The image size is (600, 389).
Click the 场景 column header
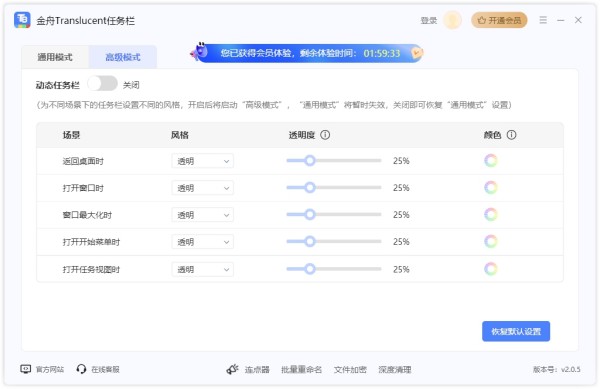[x=71, y=135]
